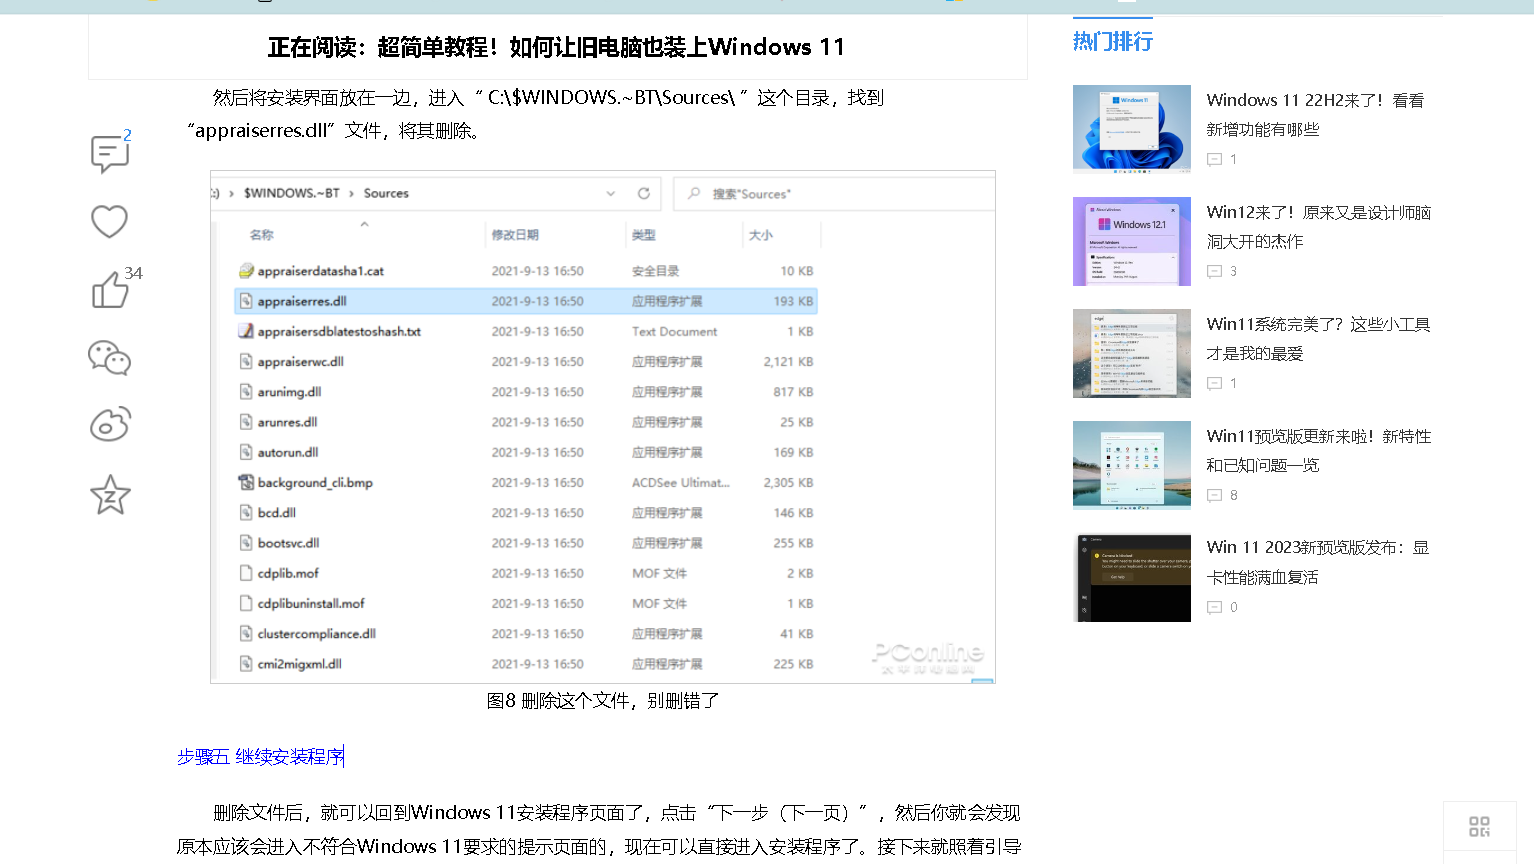The image size is (1534, 864).
Task: Open Win11系统完美了 article link
Action: point(1318,339)
